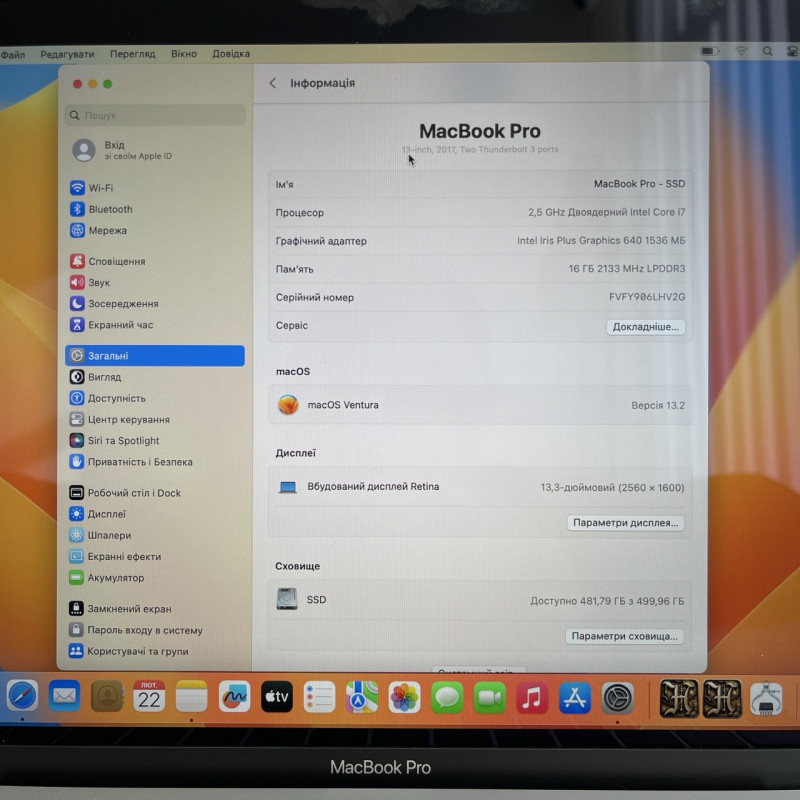Click Докладніше service button

pos(645,327)
